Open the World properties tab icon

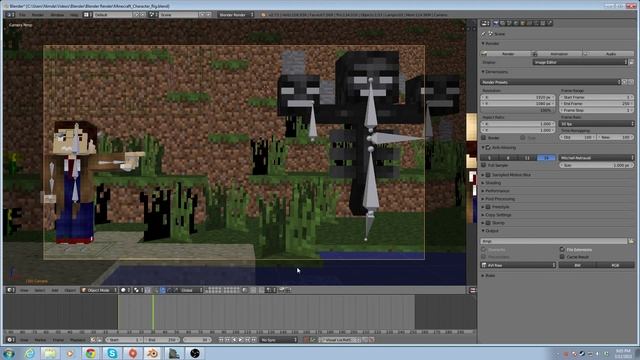(x=516, y=23)
